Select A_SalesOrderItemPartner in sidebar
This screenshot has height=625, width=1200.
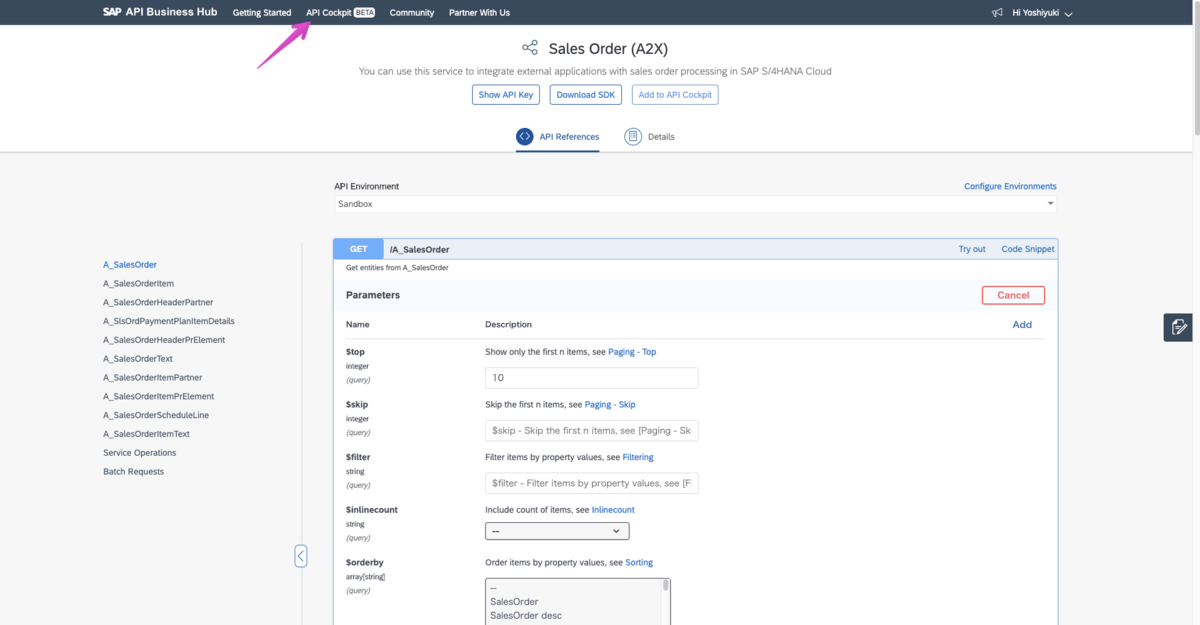tap(153, 378)
